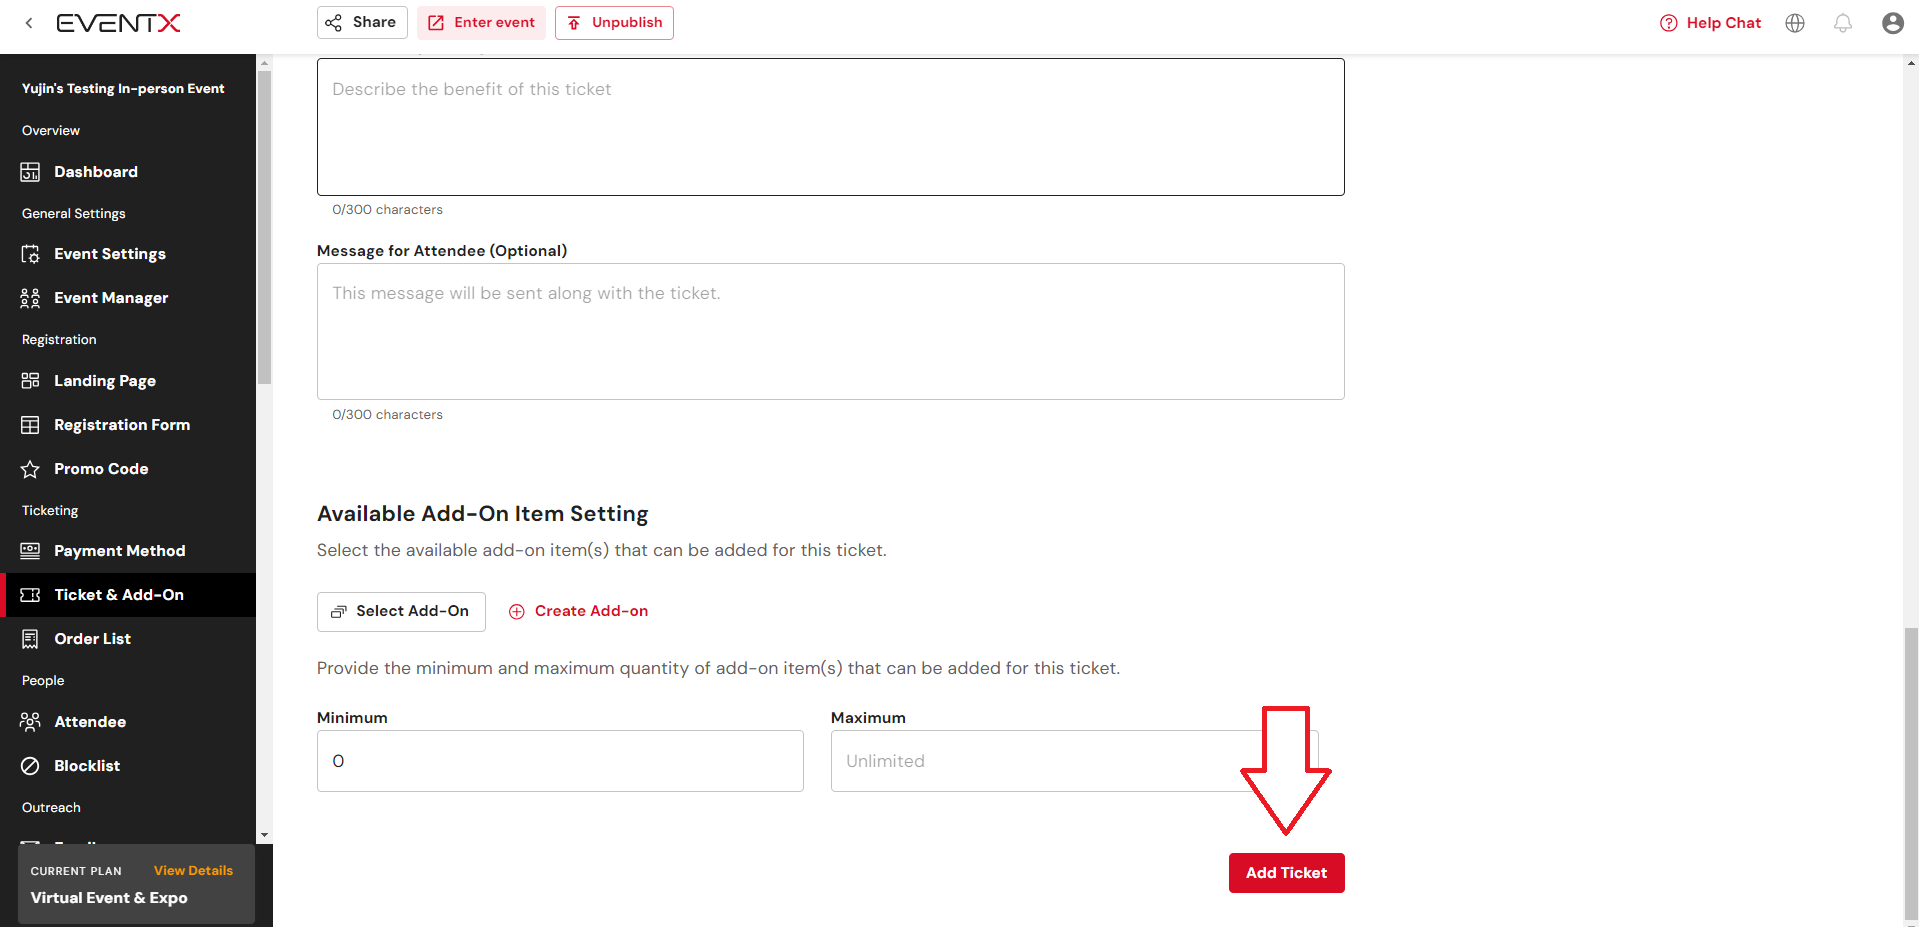This screenshot has width=1919, height=927.
Task: Open the user account avatar icon
Action: point(1892,23)
